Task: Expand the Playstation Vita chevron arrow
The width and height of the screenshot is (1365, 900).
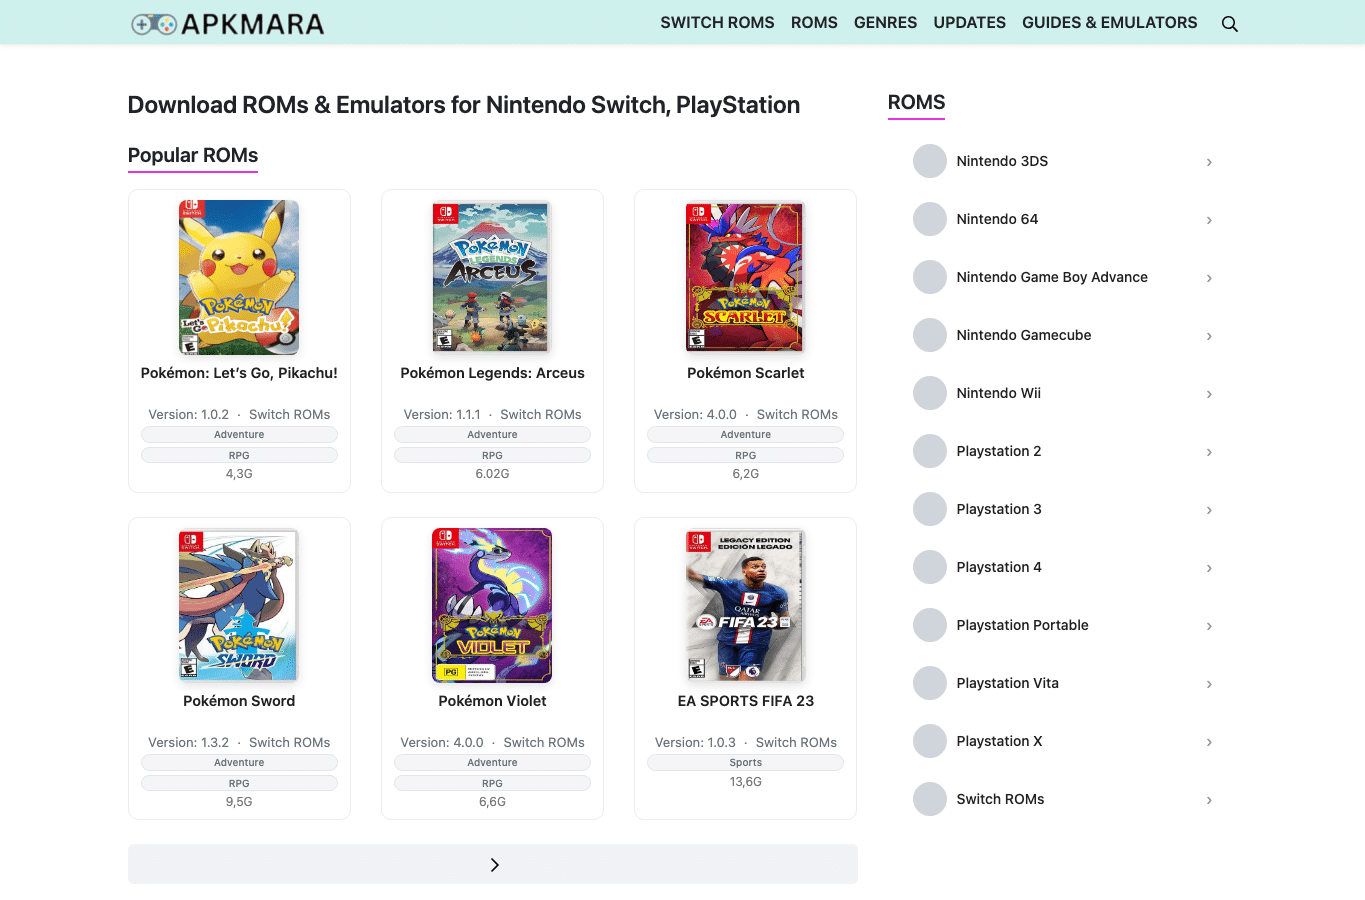Action: (1209, 684)
